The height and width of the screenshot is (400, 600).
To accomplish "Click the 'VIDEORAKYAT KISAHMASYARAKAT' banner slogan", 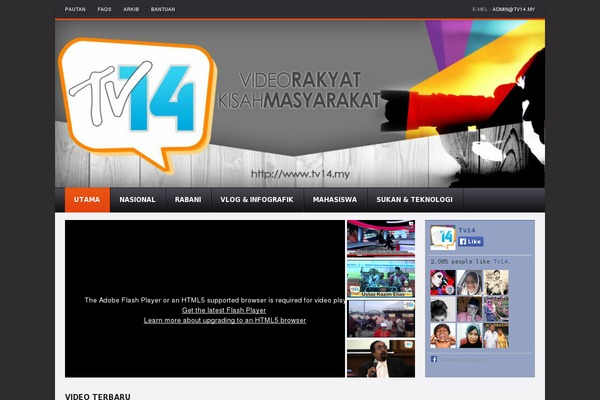I will click(x=299, y=90).
